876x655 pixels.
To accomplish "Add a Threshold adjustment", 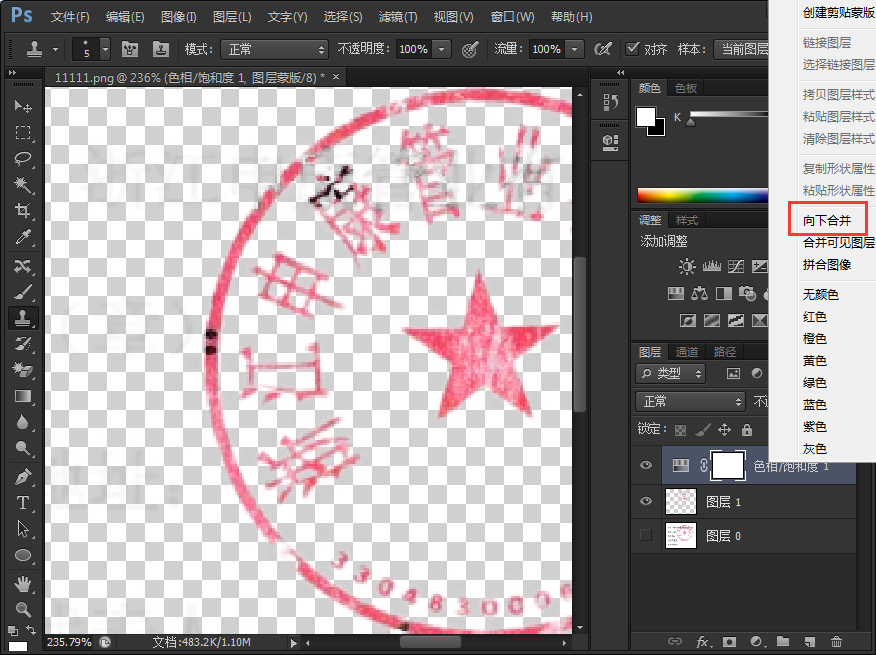I will [x=736, y=320].
